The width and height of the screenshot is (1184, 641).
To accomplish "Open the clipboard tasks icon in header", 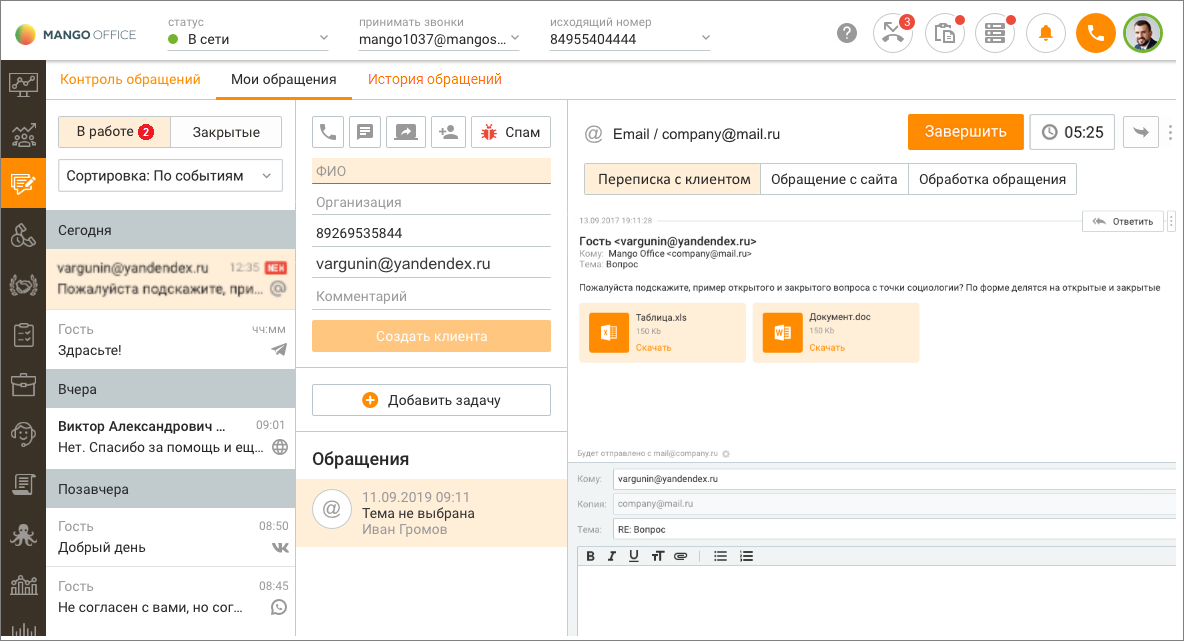I will click(x=945, y=33).
